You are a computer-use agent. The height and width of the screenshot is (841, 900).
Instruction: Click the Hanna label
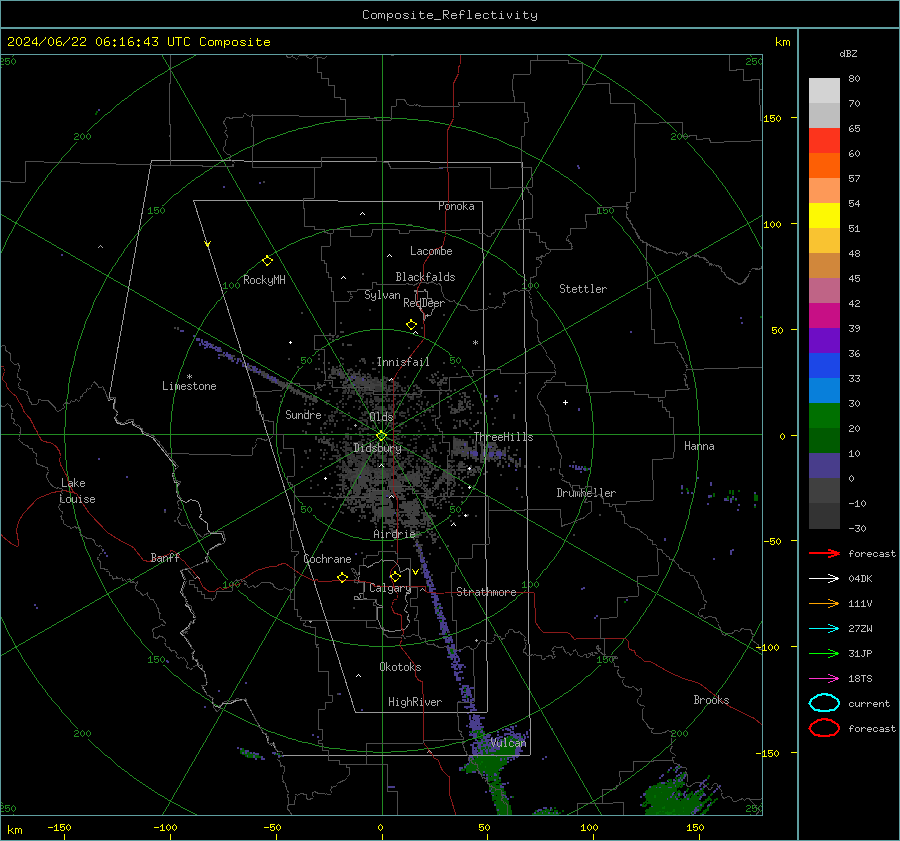coord(699,446)
